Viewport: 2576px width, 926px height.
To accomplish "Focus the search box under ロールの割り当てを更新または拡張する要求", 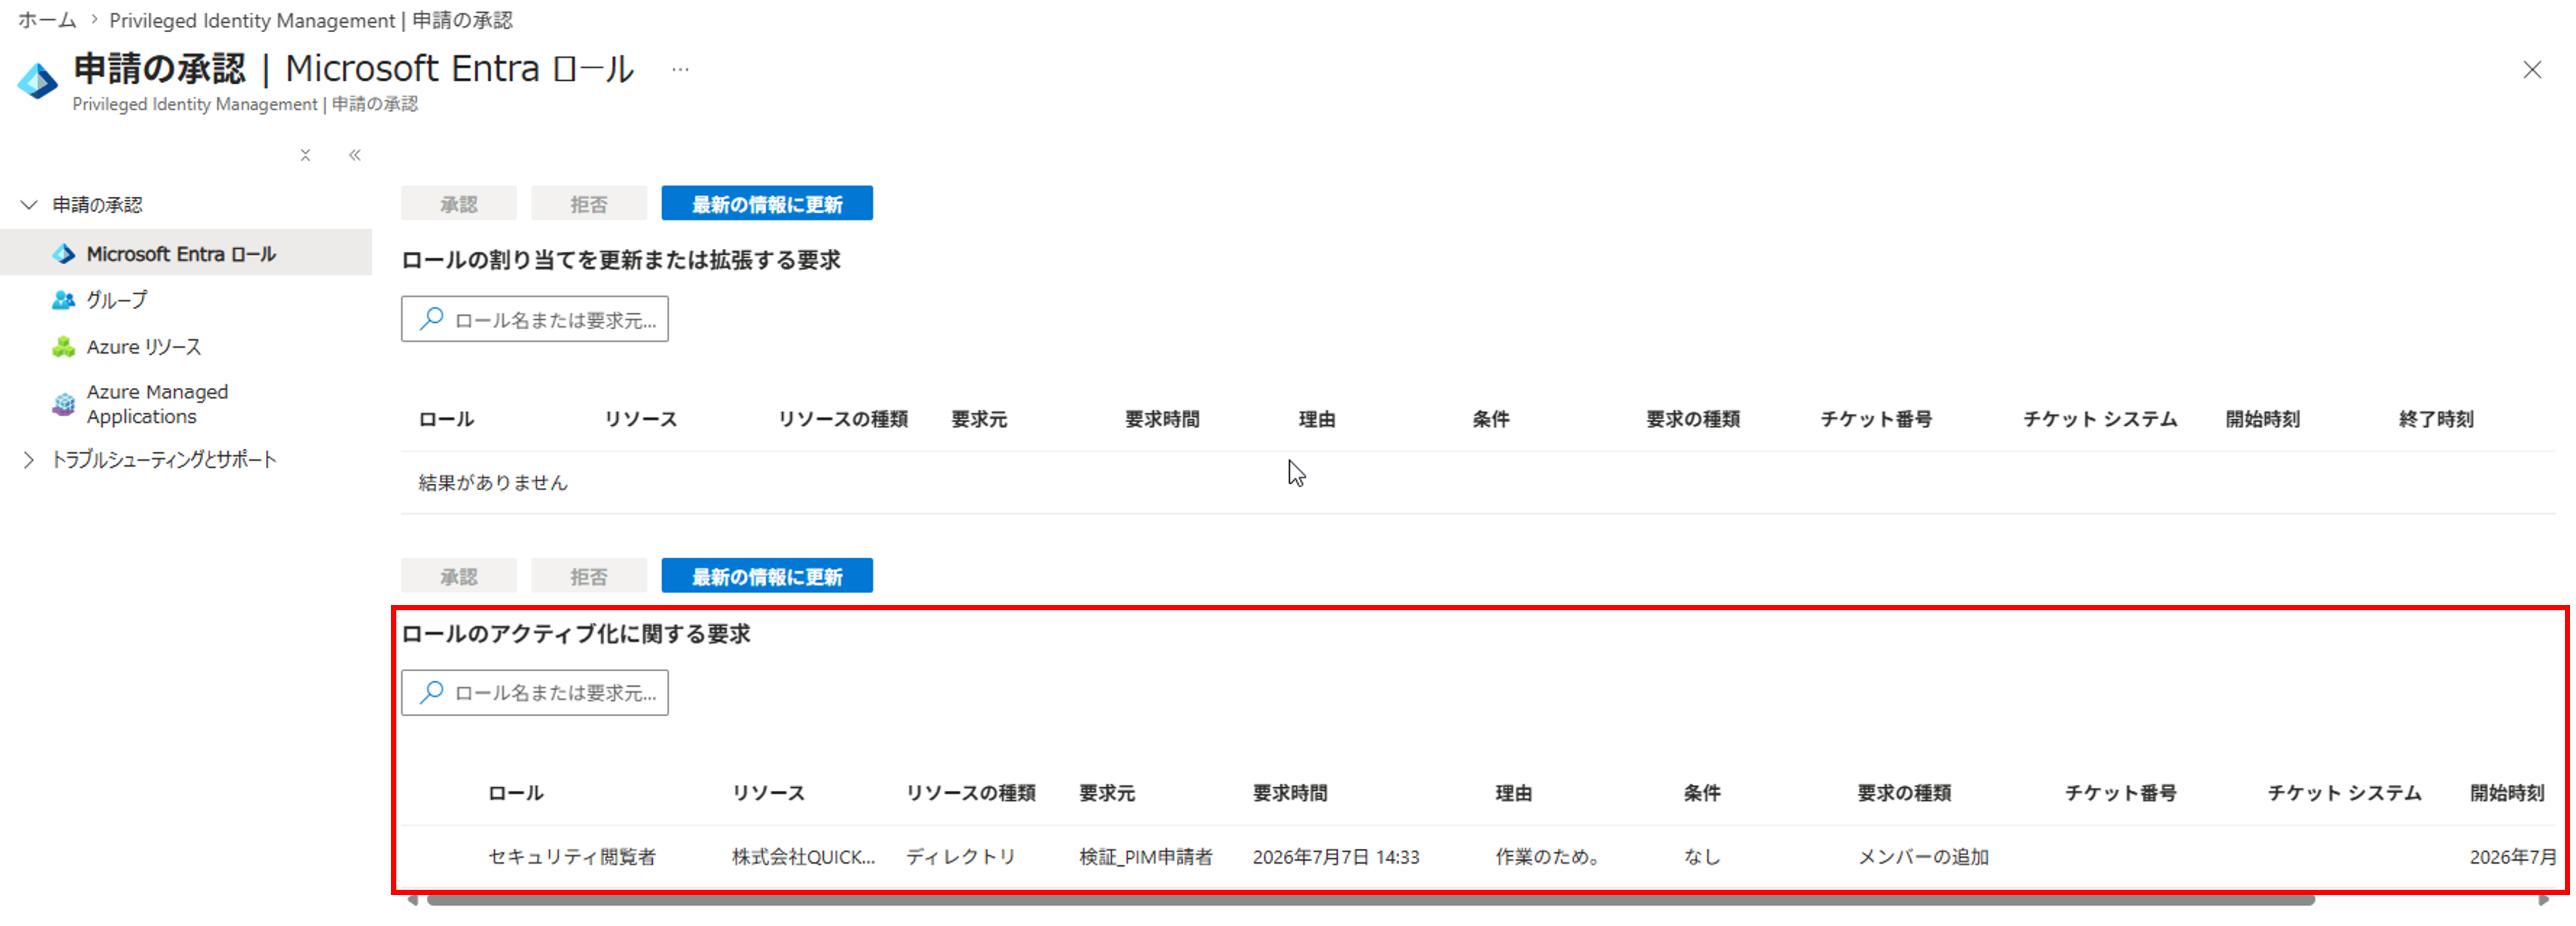I will [535, 319].
